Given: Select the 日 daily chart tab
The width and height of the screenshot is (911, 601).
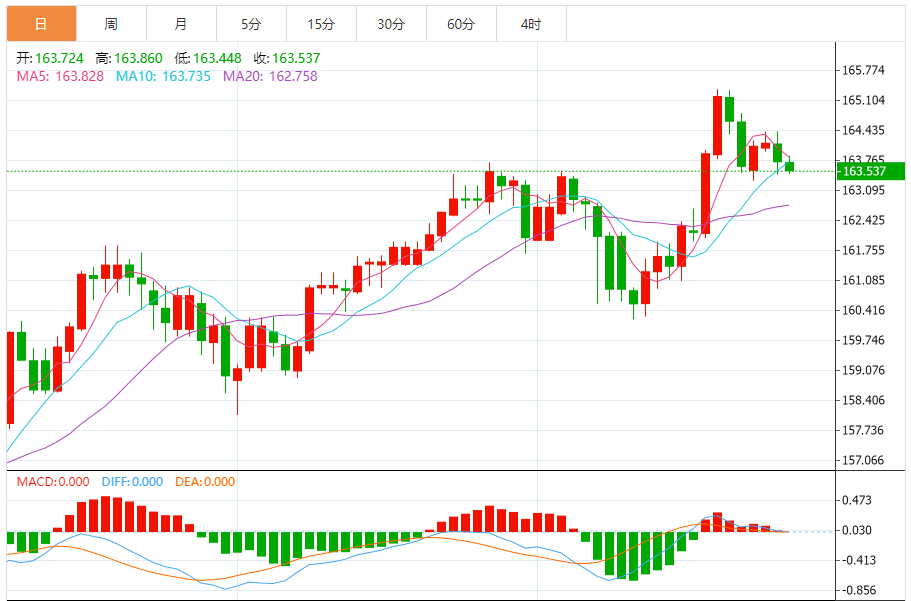Looking at the screenshot, I should (x=41, y=24).
